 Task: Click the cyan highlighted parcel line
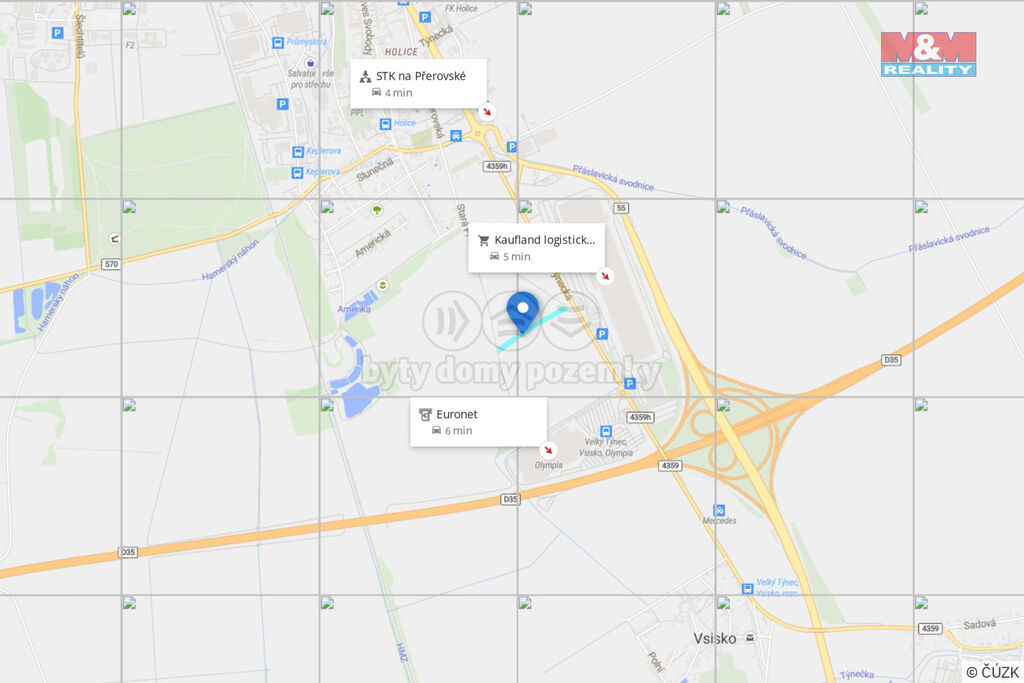[x=532, y=330]
